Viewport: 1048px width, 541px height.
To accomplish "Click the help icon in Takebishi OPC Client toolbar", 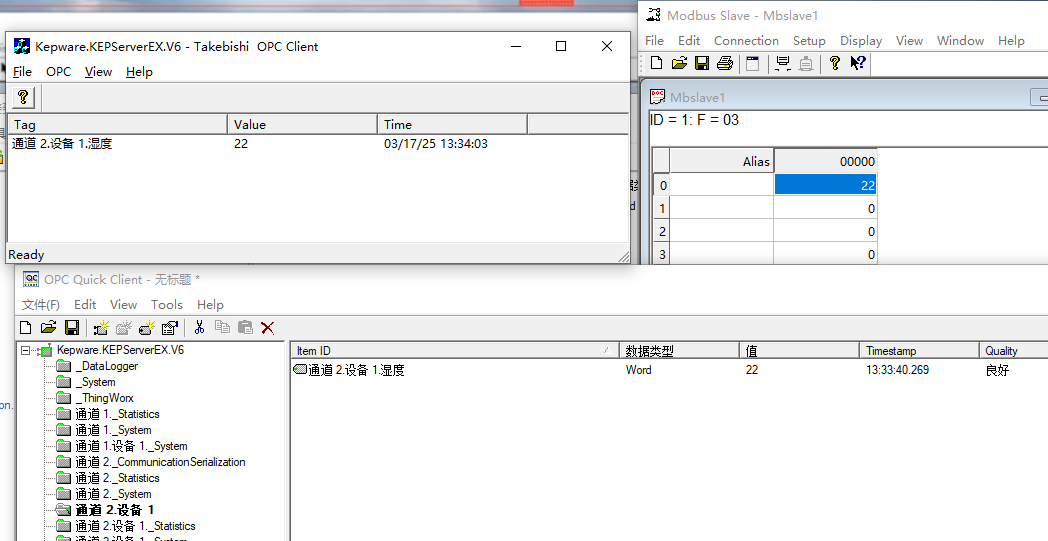I will tap(23, 98).
